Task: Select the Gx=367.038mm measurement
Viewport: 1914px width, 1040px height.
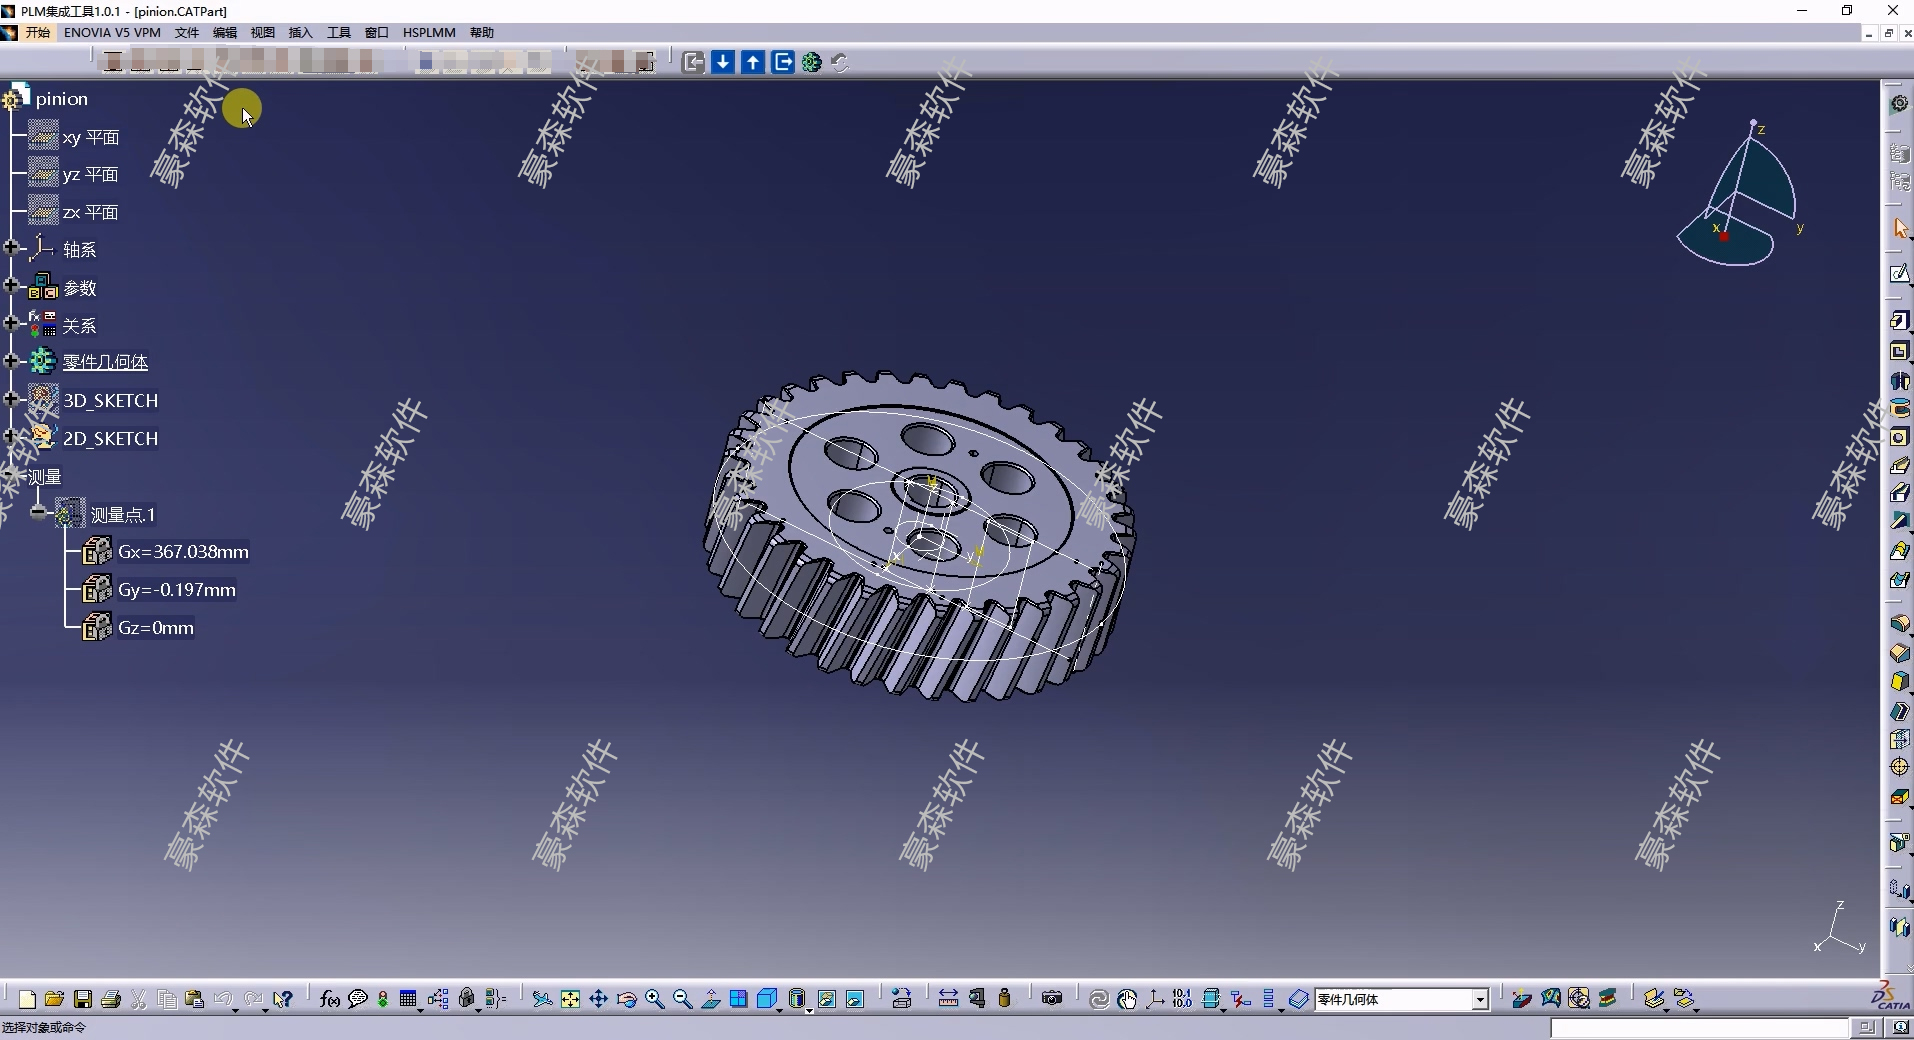Action: coord(183,552)
